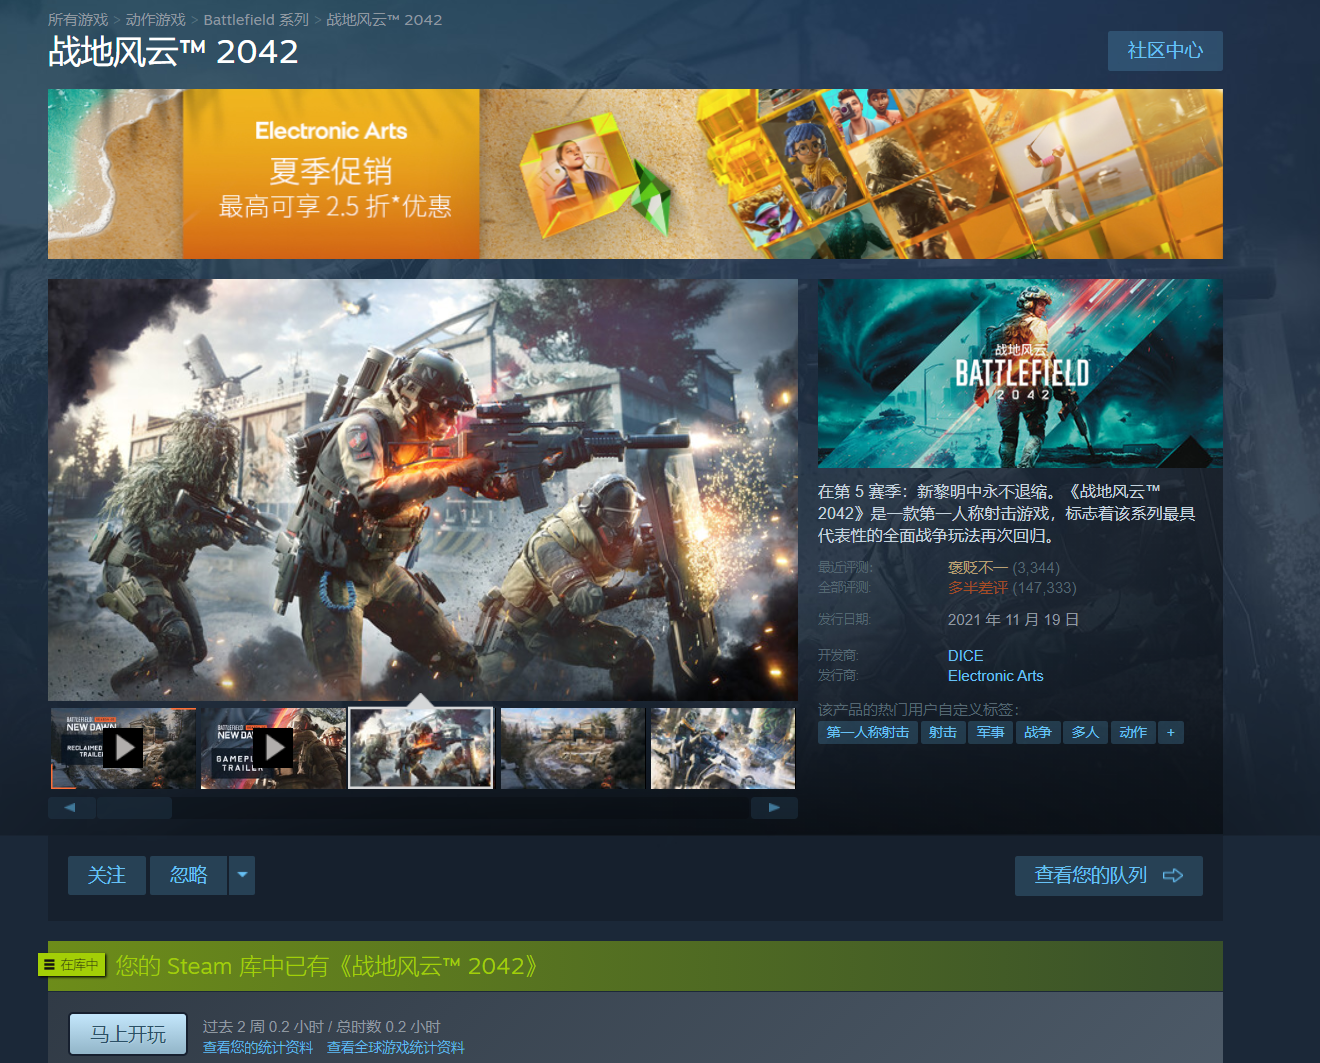Open developer DICE link

(x=965, y=656)
